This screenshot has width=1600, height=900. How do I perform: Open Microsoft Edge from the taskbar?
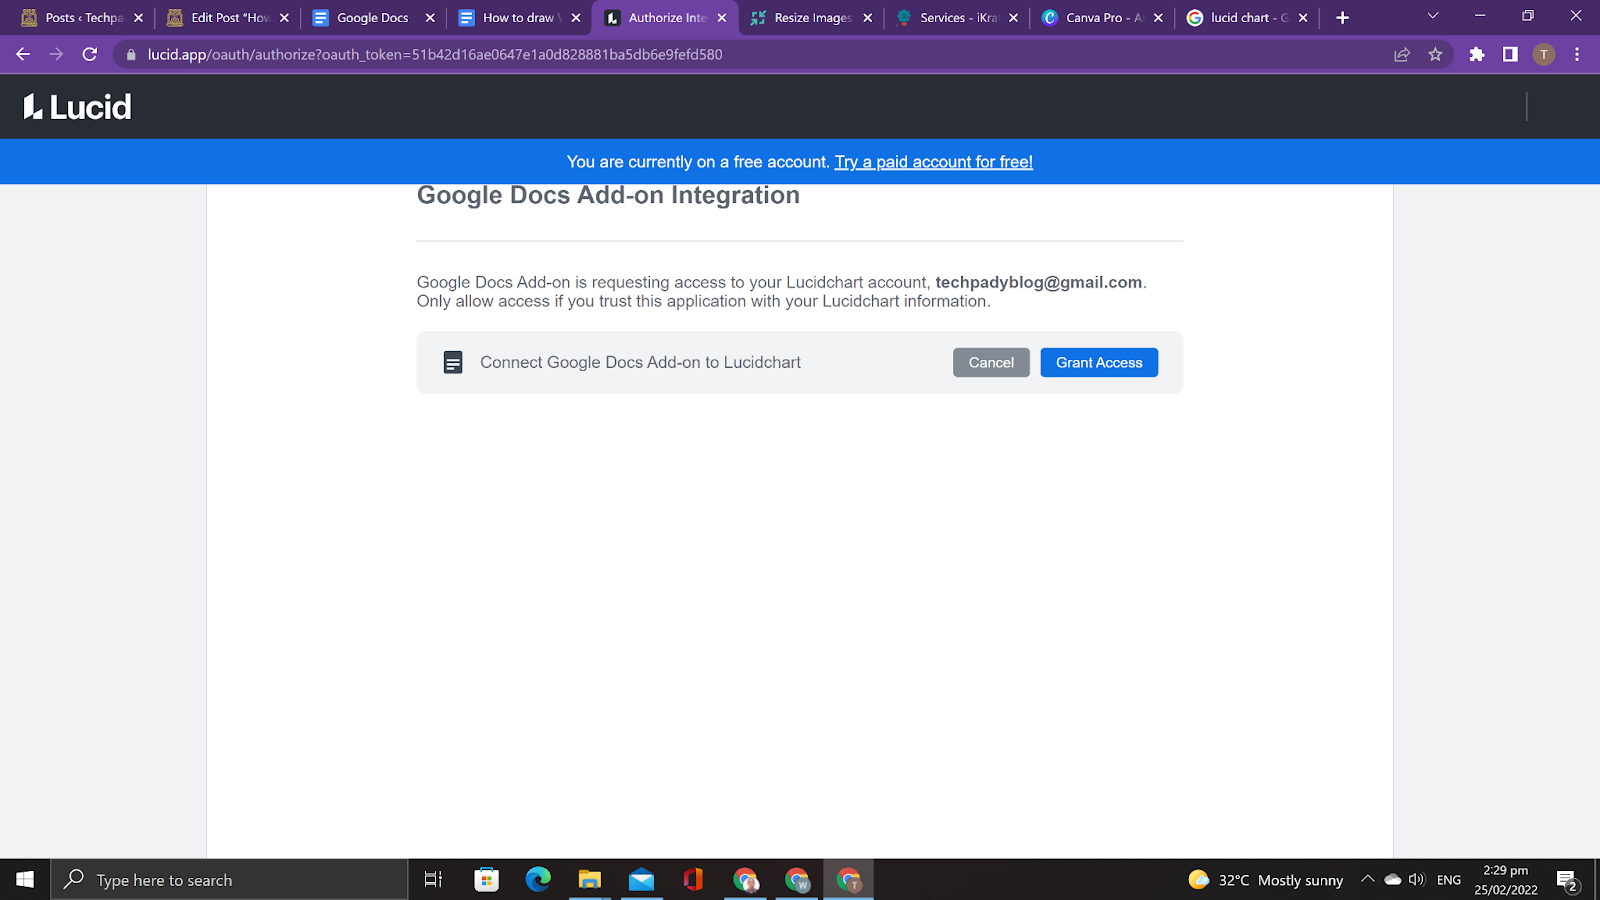(538, 880)
